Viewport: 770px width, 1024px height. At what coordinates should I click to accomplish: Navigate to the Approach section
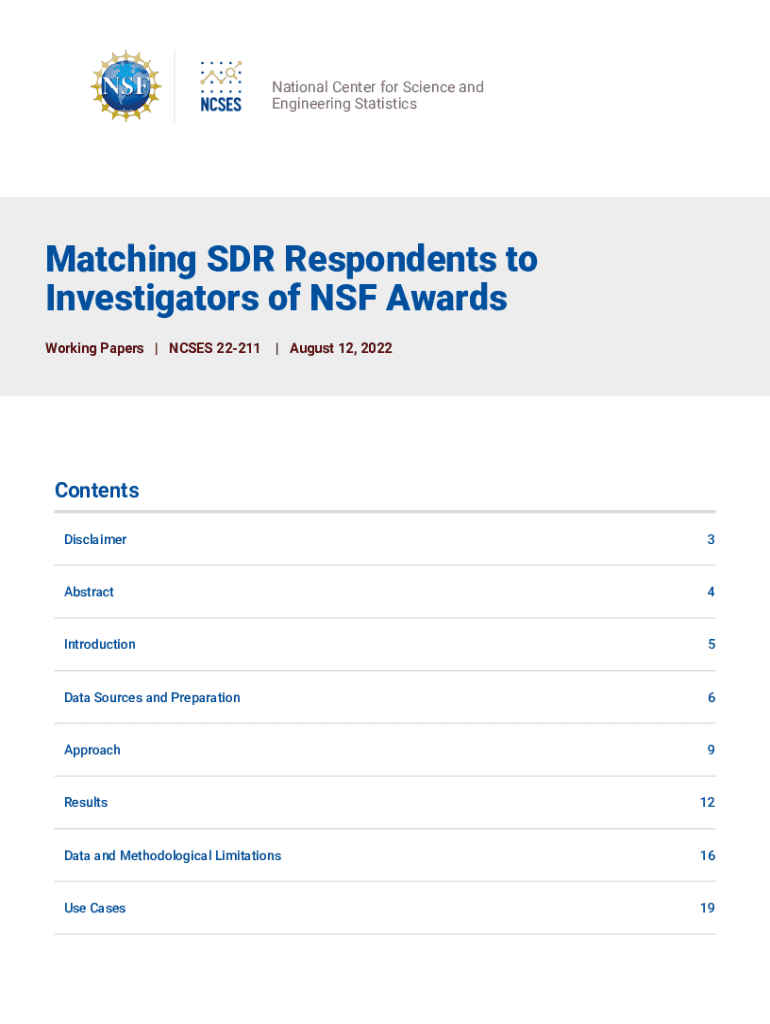coord(92,750)
